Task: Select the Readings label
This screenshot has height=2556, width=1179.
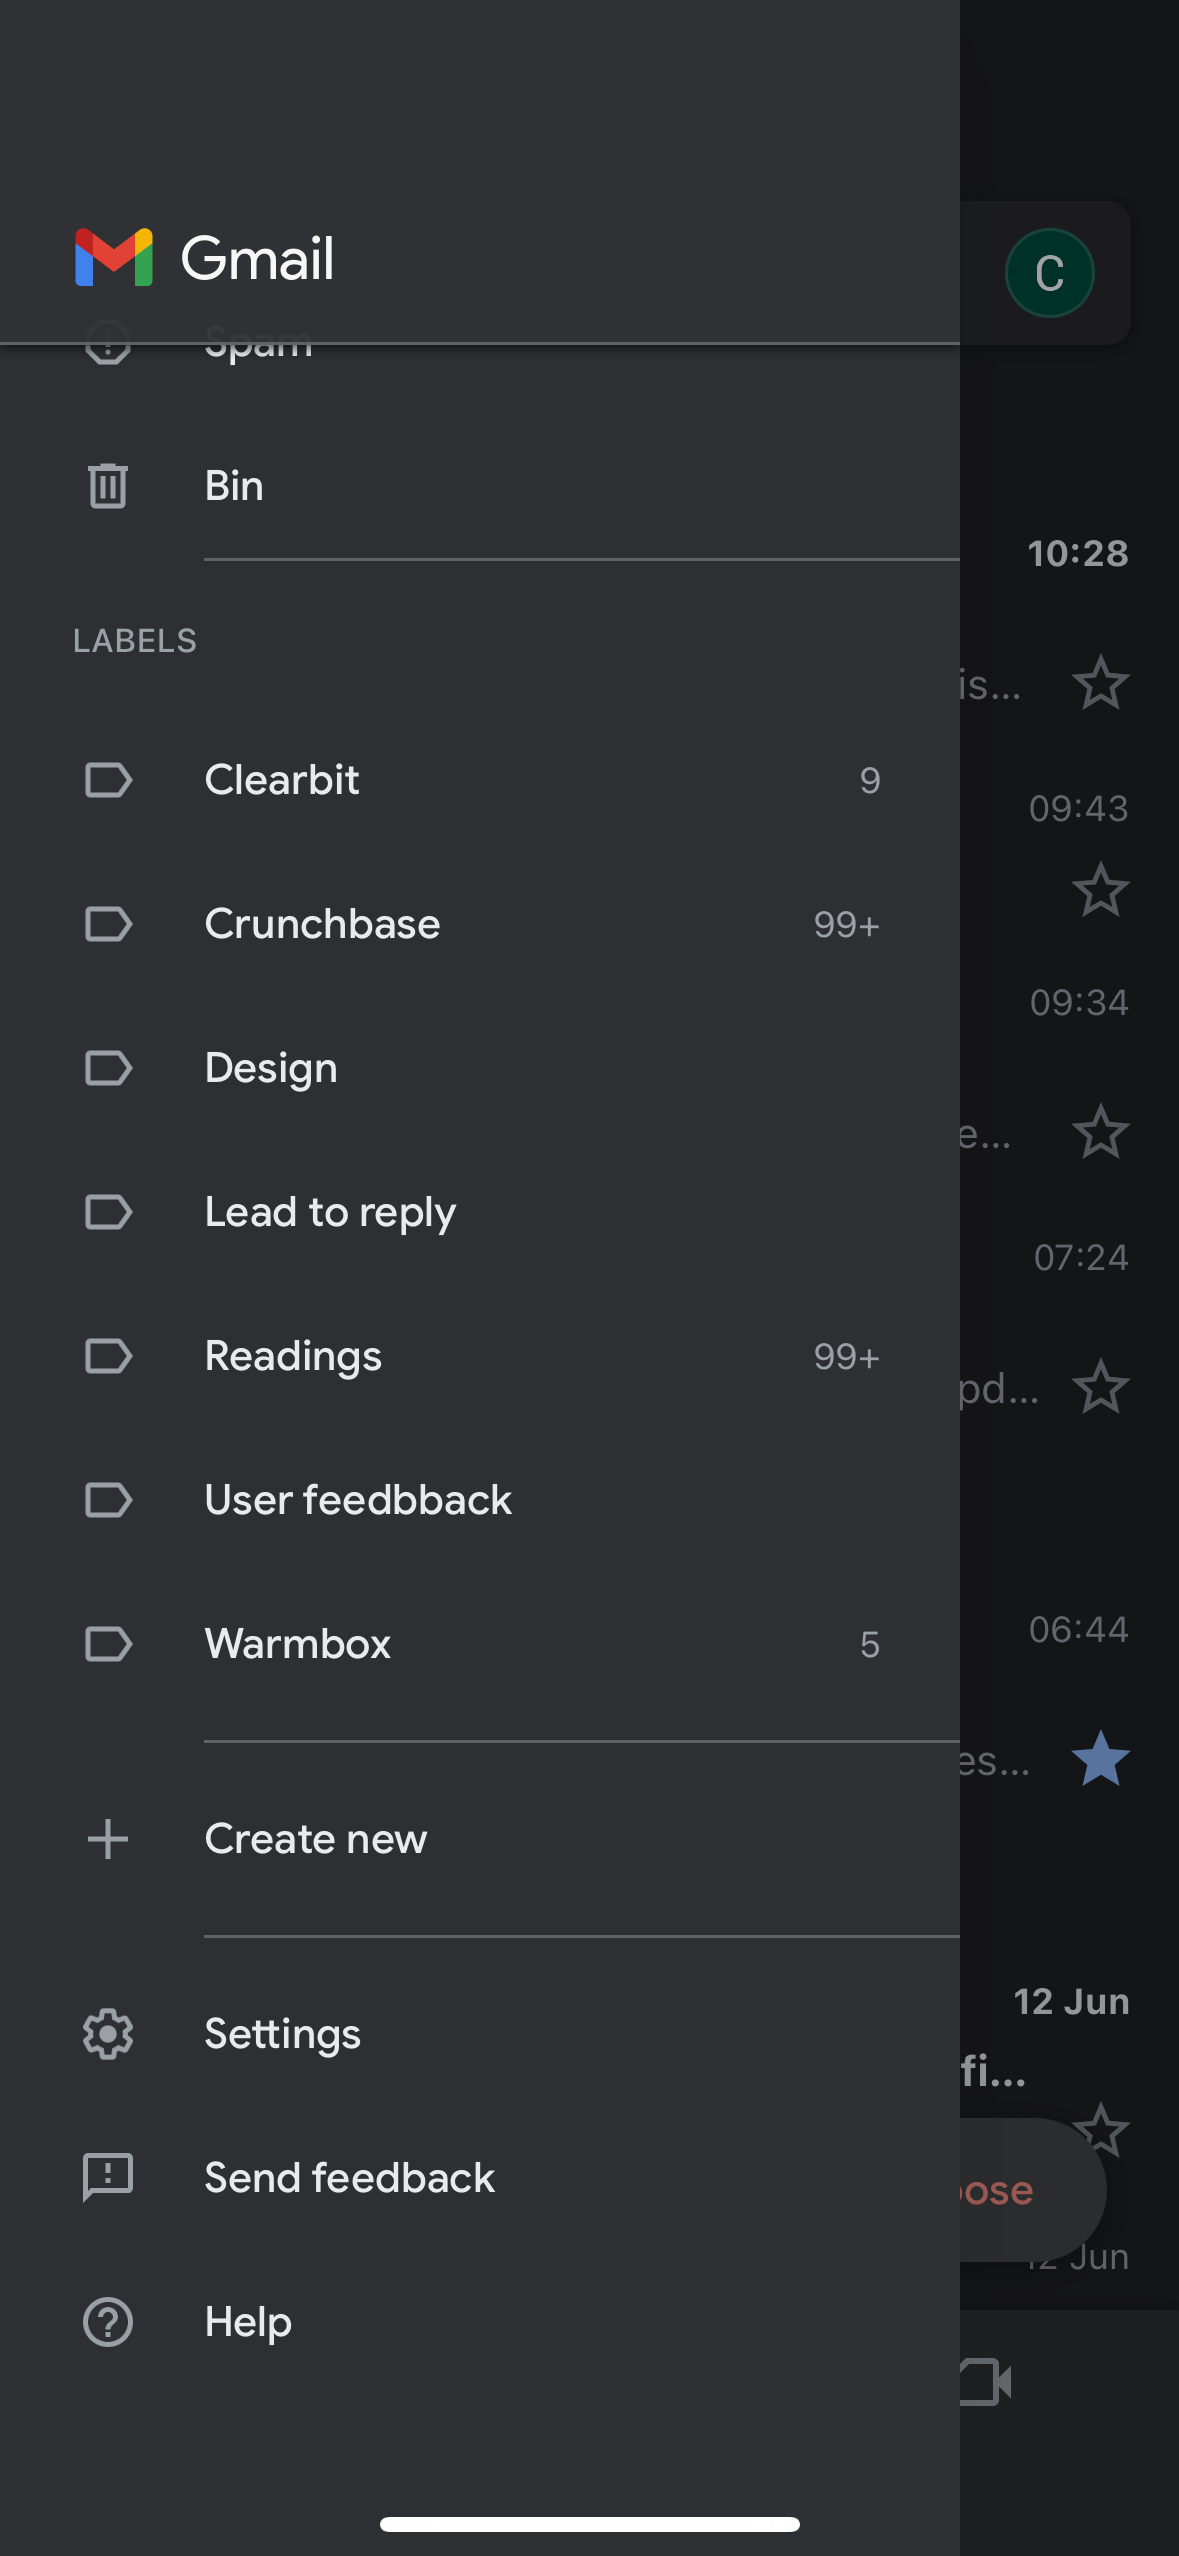Action: (293, 1356)
